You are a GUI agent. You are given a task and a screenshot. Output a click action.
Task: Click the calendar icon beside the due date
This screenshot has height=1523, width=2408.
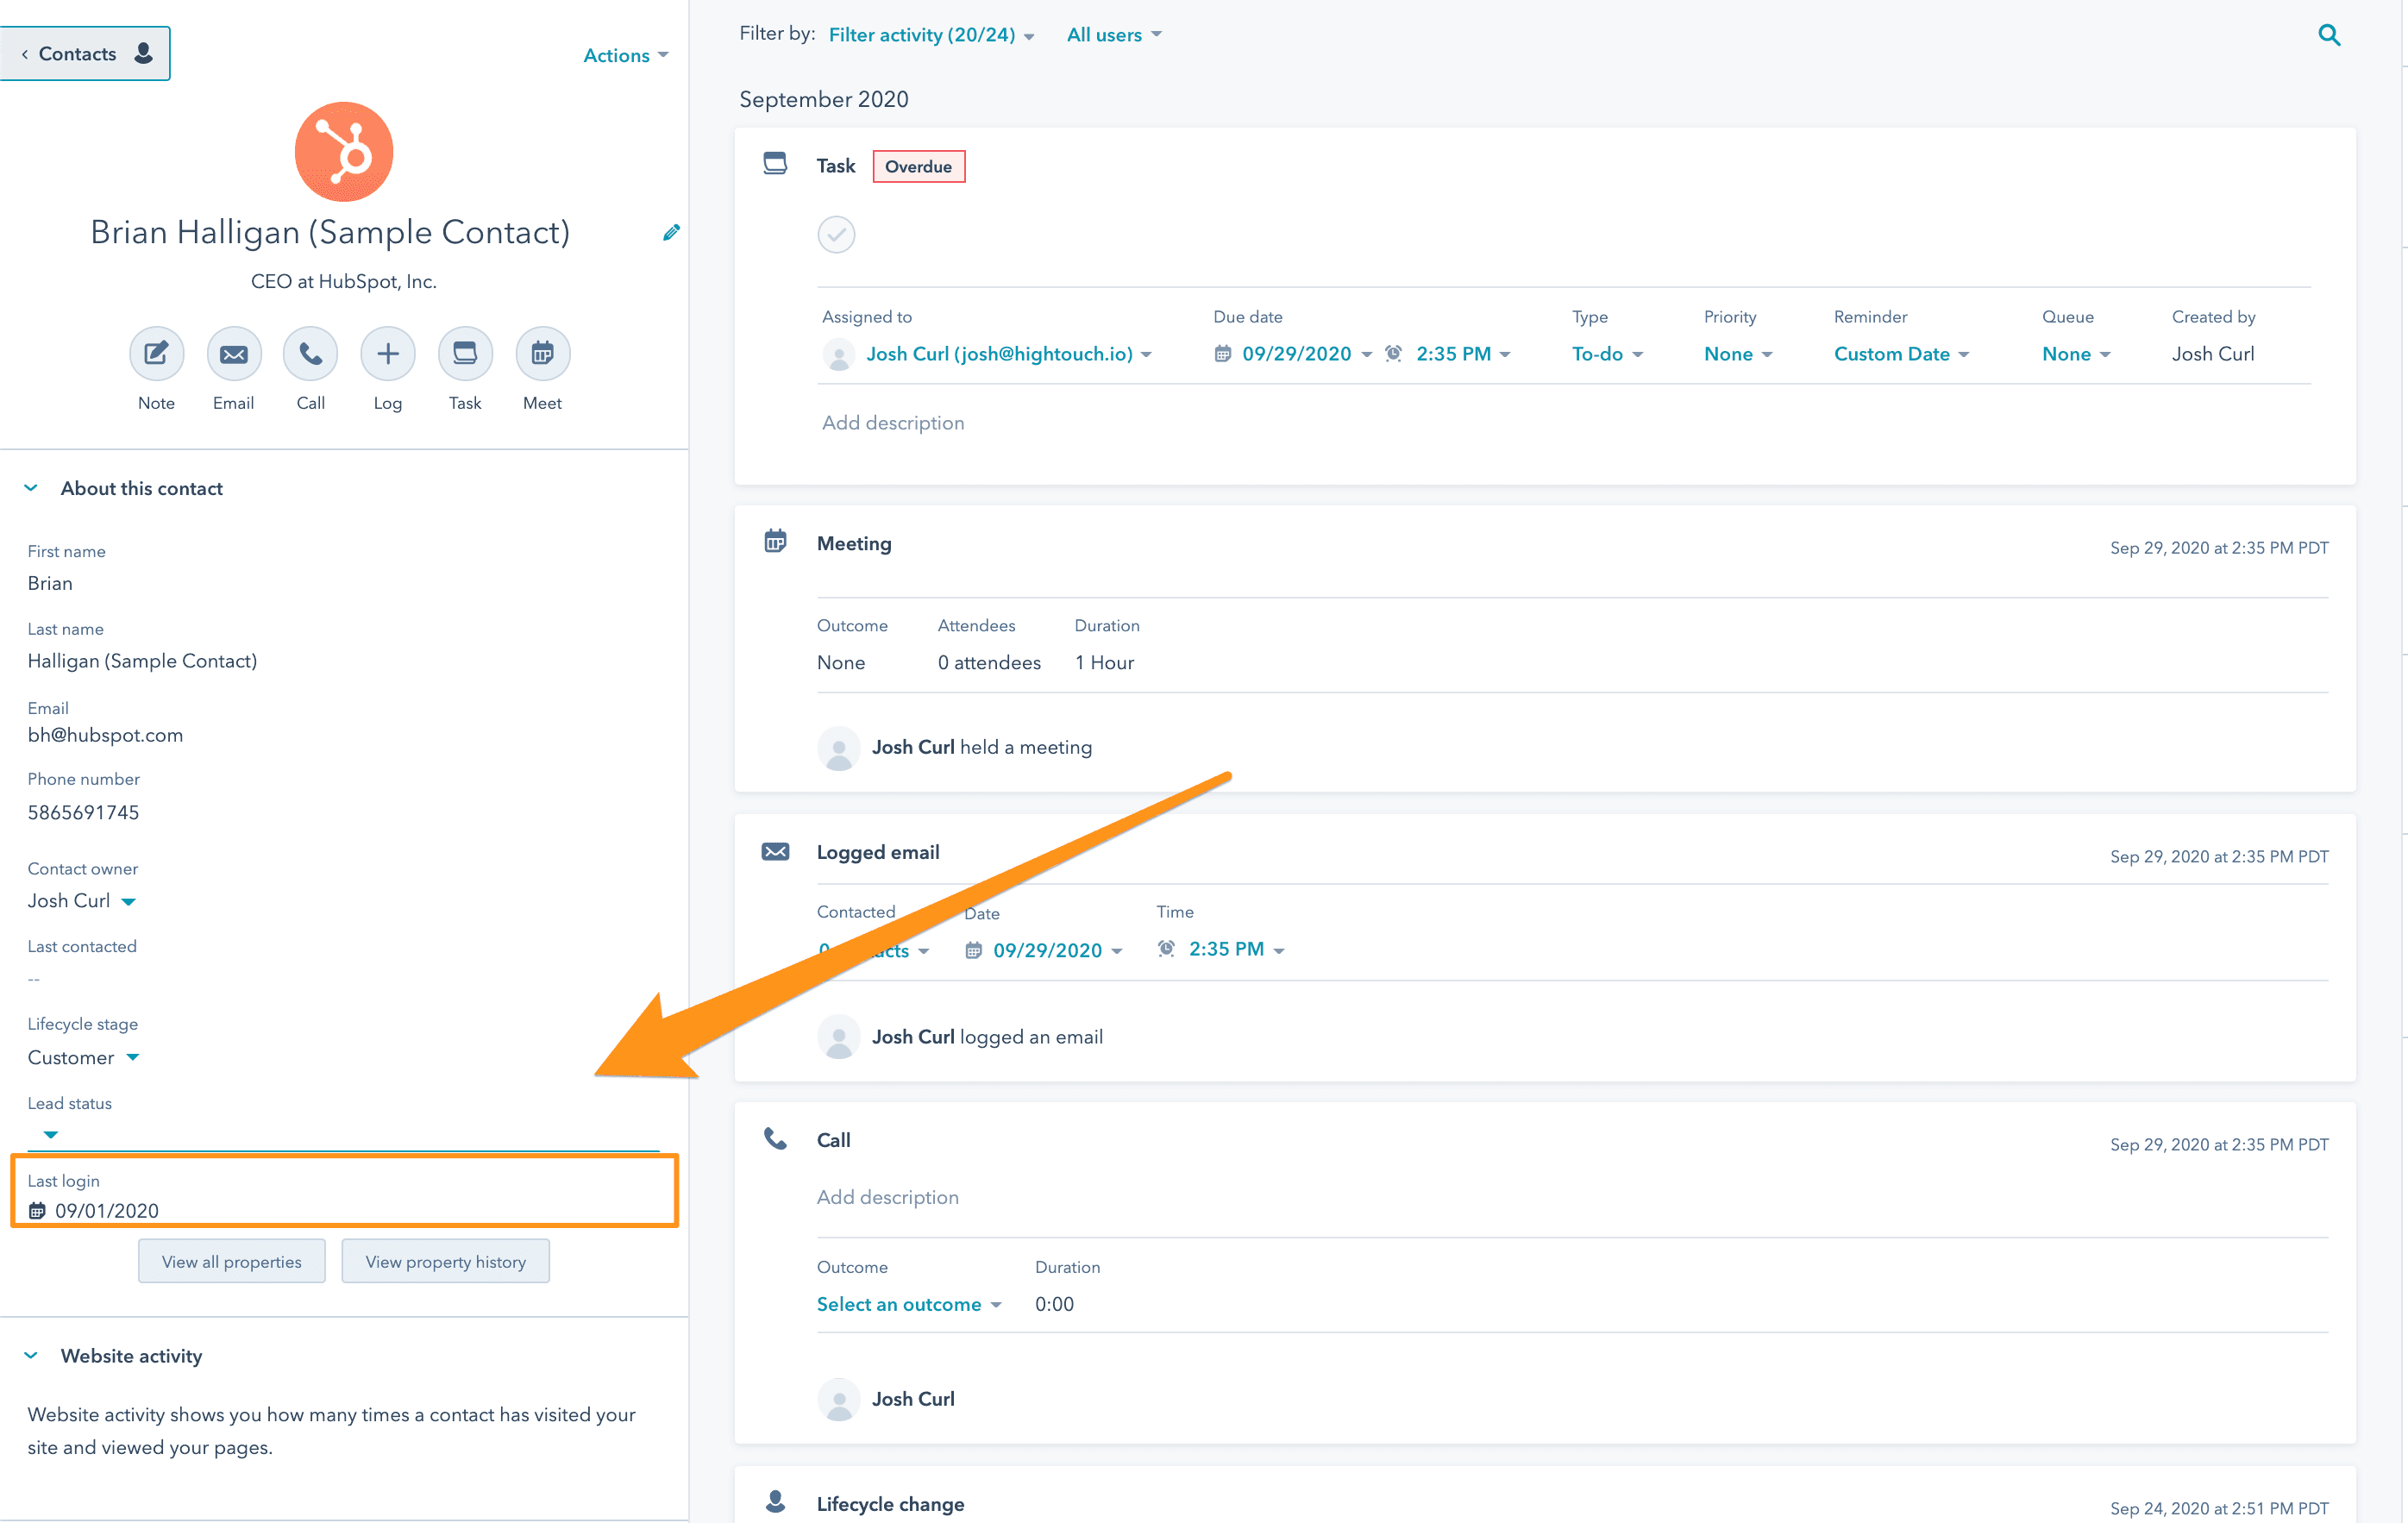1221,353
